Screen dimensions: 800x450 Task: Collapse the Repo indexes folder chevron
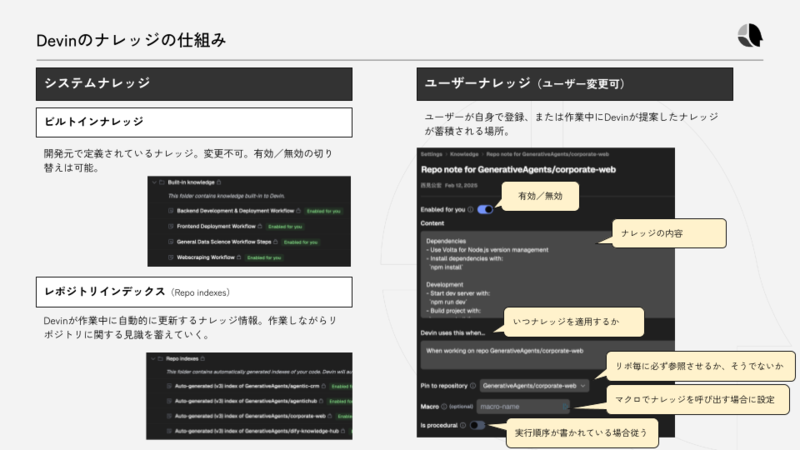[153, 359]
